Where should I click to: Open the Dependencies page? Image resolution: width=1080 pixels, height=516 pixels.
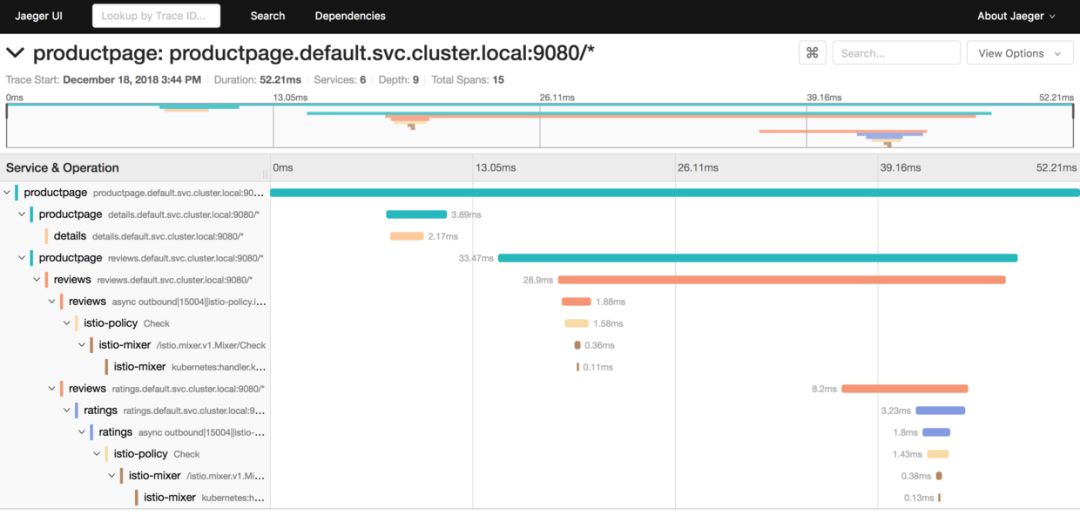tap(350, 16)
